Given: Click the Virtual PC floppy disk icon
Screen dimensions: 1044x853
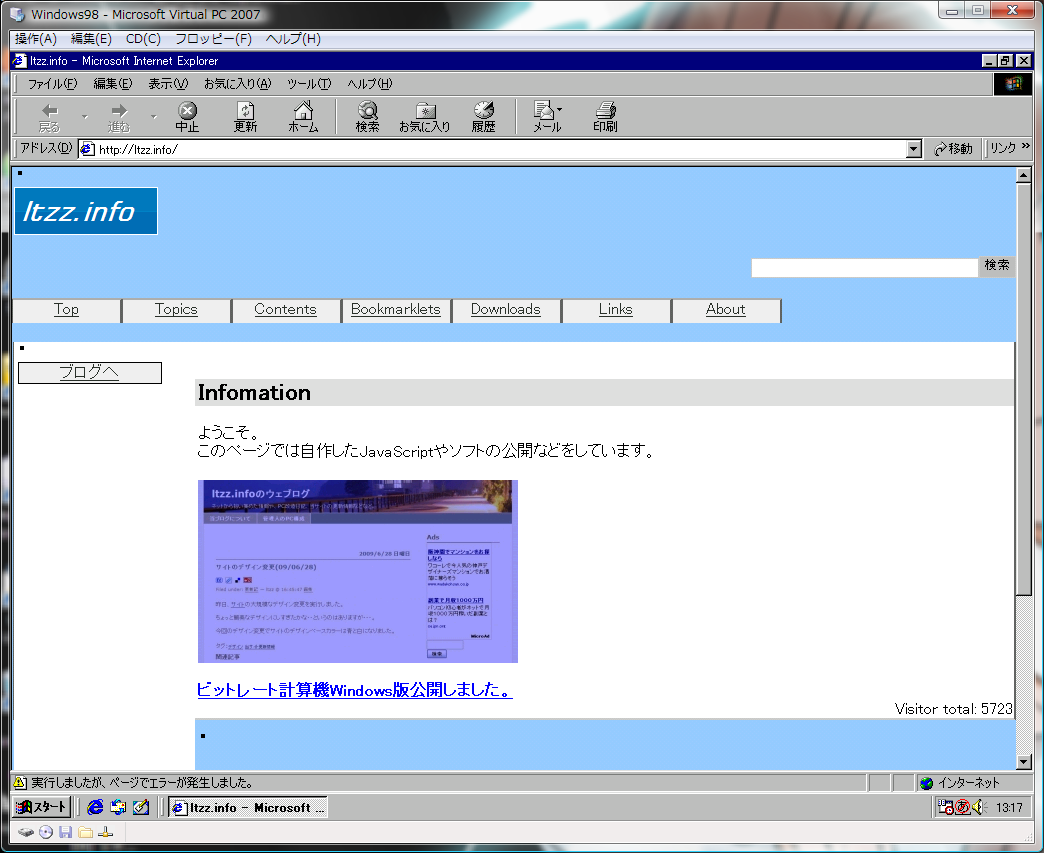Looking at the screenshot, I should click(x=65, y=832).
